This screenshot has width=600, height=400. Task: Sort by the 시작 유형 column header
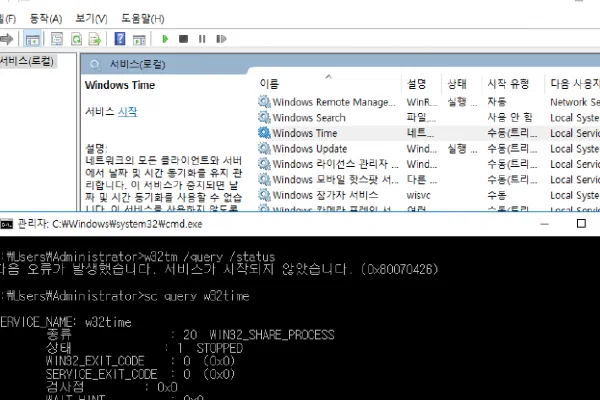tap(508, 83)
